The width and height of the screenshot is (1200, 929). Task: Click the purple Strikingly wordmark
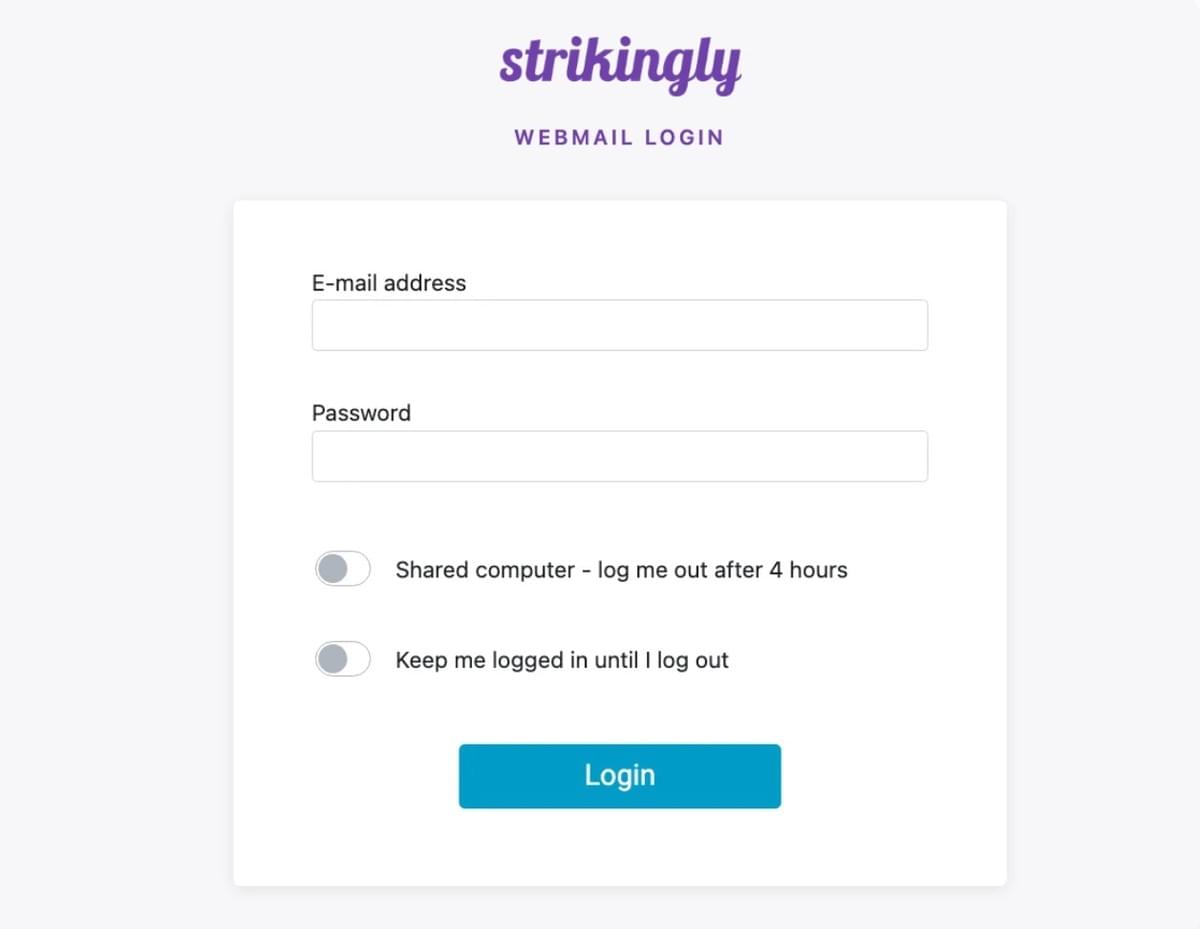pos(620,62)
